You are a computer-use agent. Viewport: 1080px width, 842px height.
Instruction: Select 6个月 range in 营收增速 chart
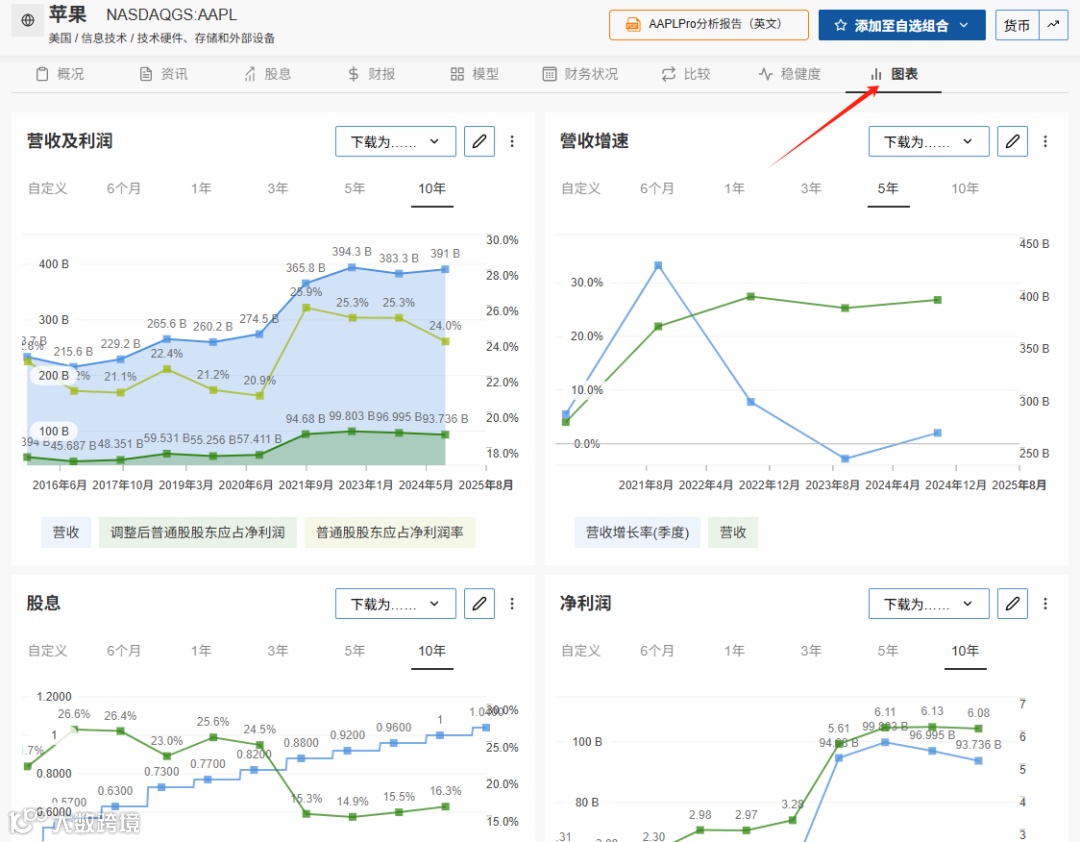click(656, 188)
